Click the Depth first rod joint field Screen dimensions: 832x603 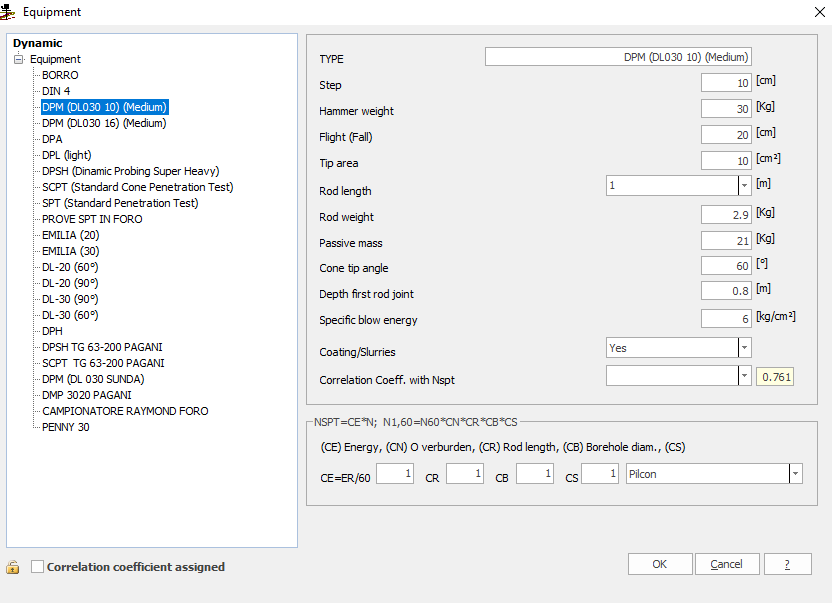[726, 291]
